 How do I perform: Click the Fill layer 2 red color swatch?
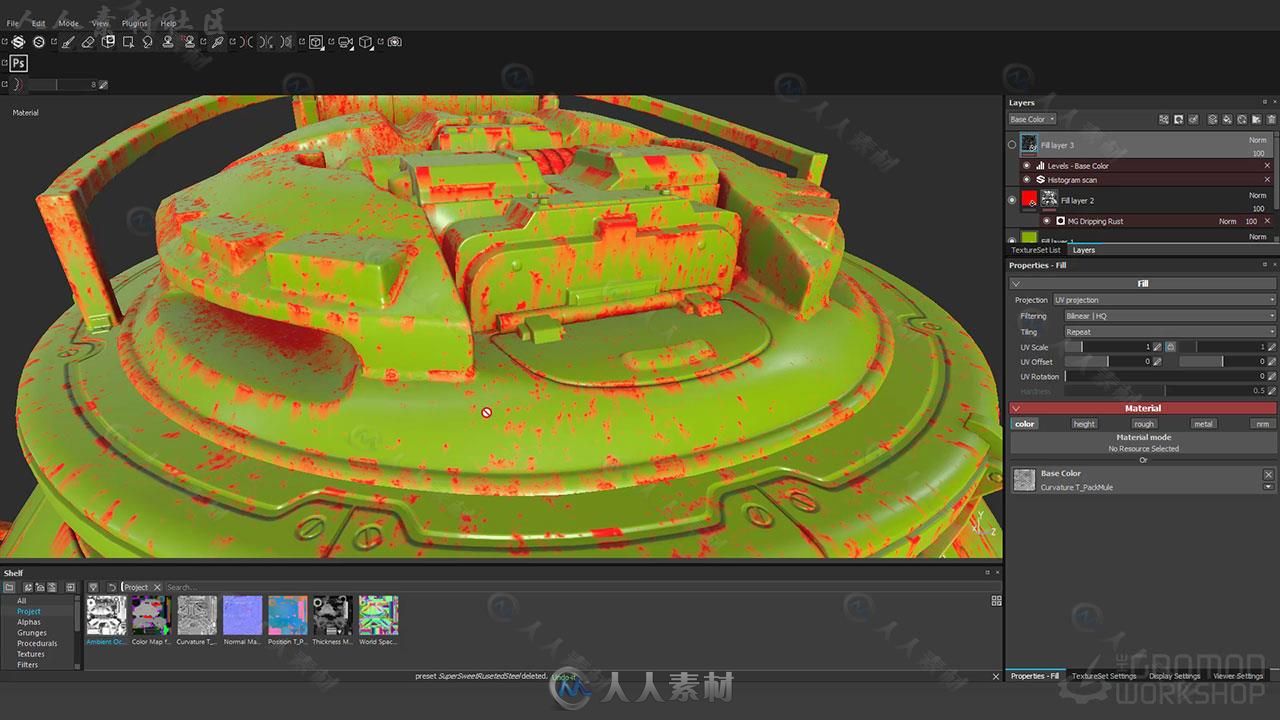(x=1029, y=198)
